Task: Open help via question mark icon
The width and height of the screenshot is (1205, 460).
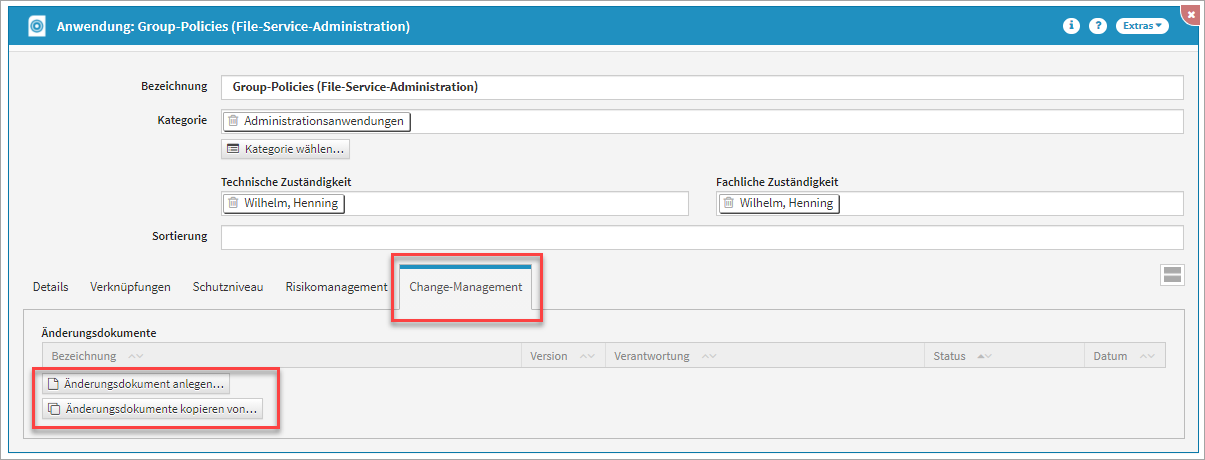Action: (x=1098, y=26)
